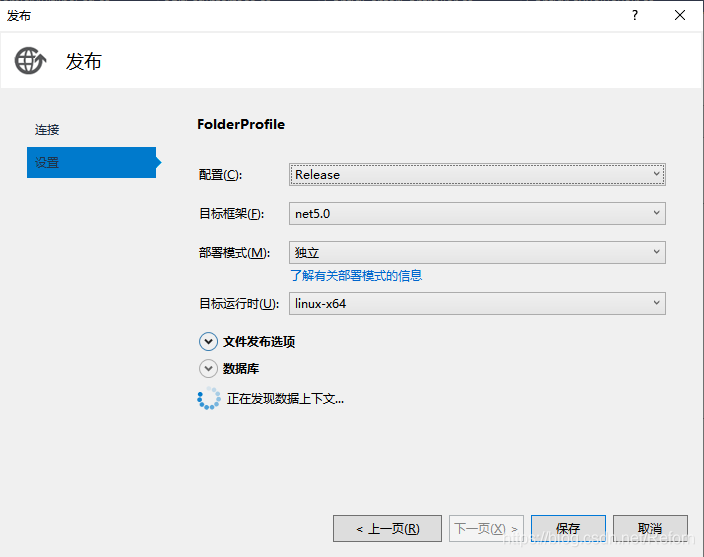704x557 pixels.
Task: Open the 目标运行时 linux-x64 dropdown
Action: coord(477,303)
